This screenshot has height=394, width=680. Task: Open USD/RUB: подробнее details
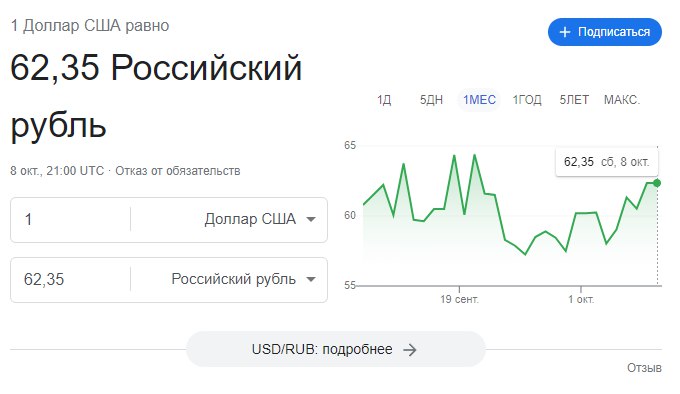pyautogui.click(x=335, y=349)
